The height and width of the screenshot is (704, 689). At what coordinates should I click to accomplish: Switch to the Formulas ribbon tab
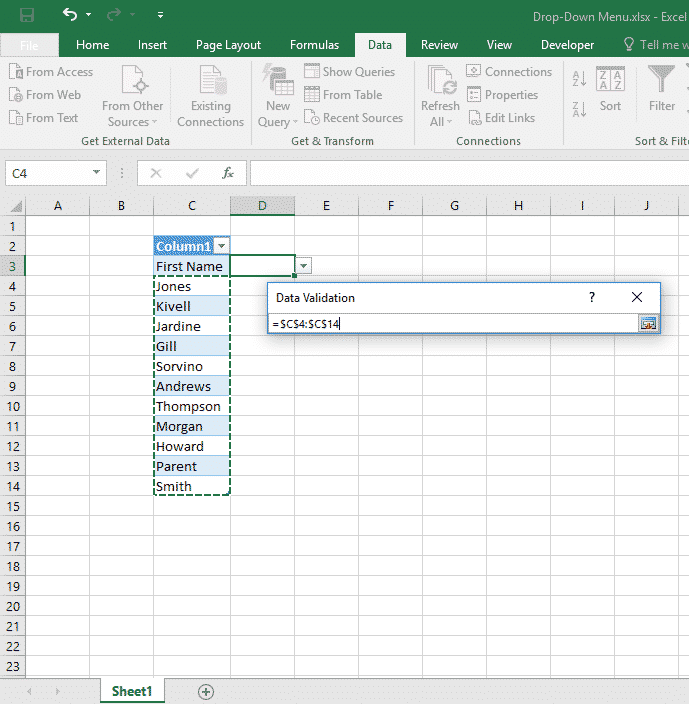tap(314, 45)
